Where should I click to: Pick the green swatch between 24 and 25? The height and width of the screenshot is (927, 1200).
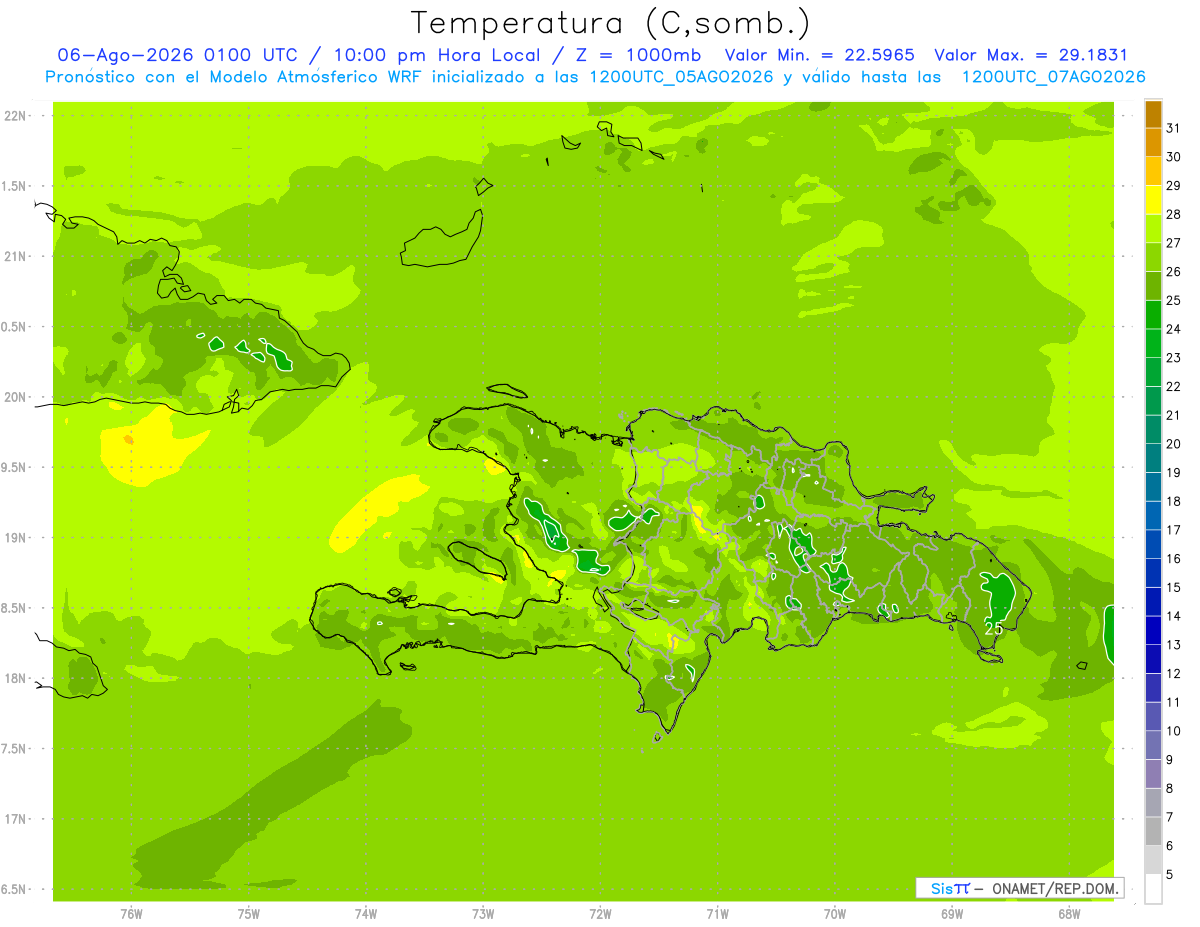click(1153, 315)
